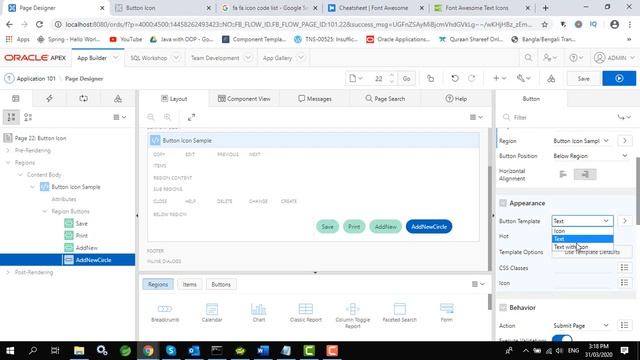The image size is (640, 360).
Task: Collapse Content Body node
Action: (x=20, y=175)
